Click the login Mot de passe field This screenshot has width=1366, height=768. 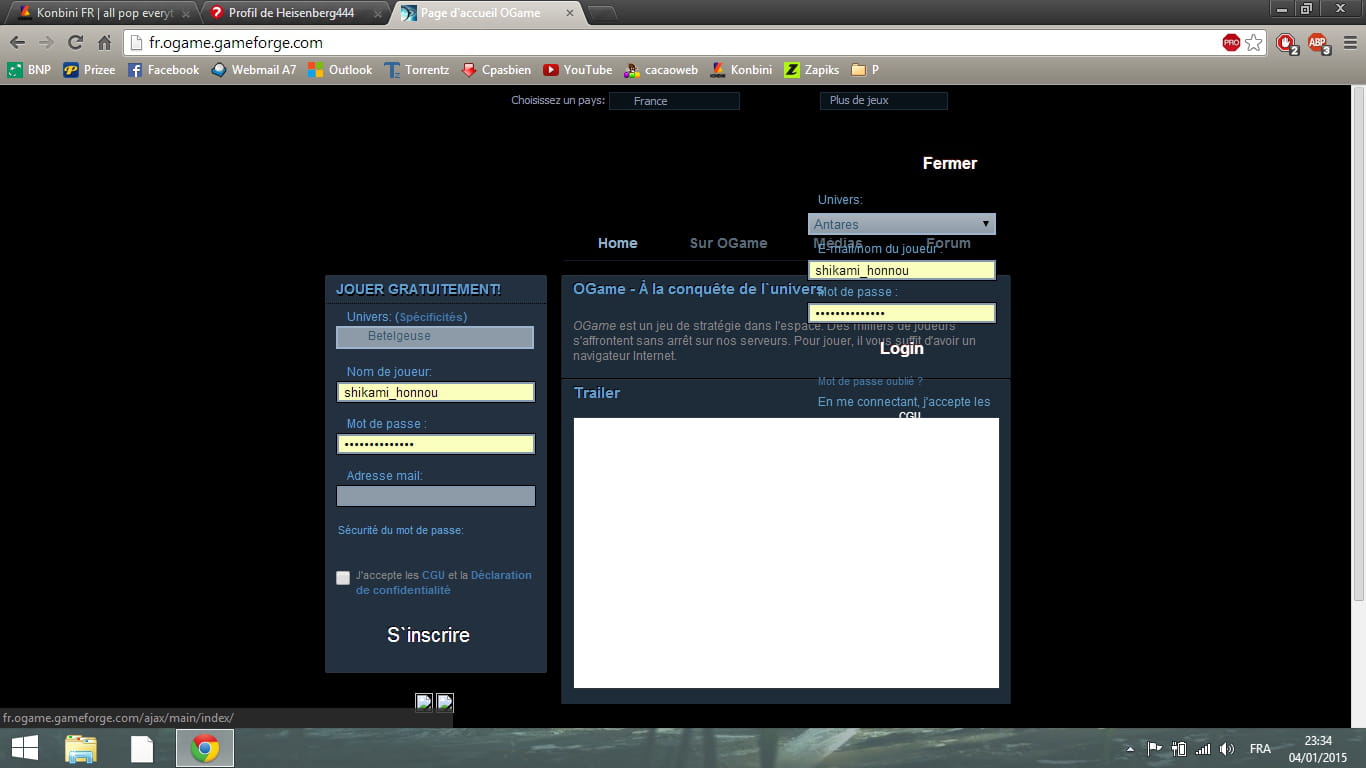coord(902,313)
